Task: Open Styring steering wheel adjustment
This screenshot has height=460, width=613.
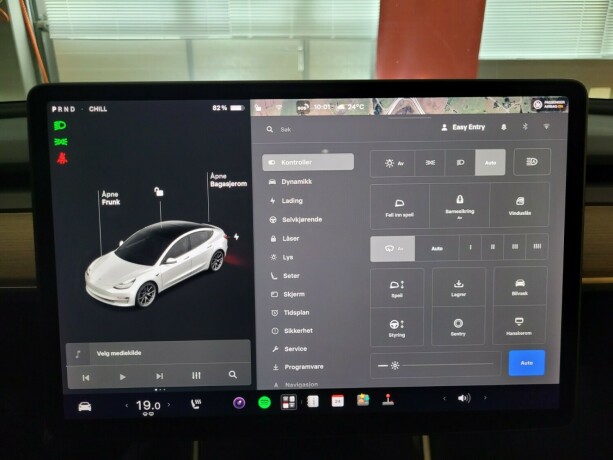Action: 397,328
